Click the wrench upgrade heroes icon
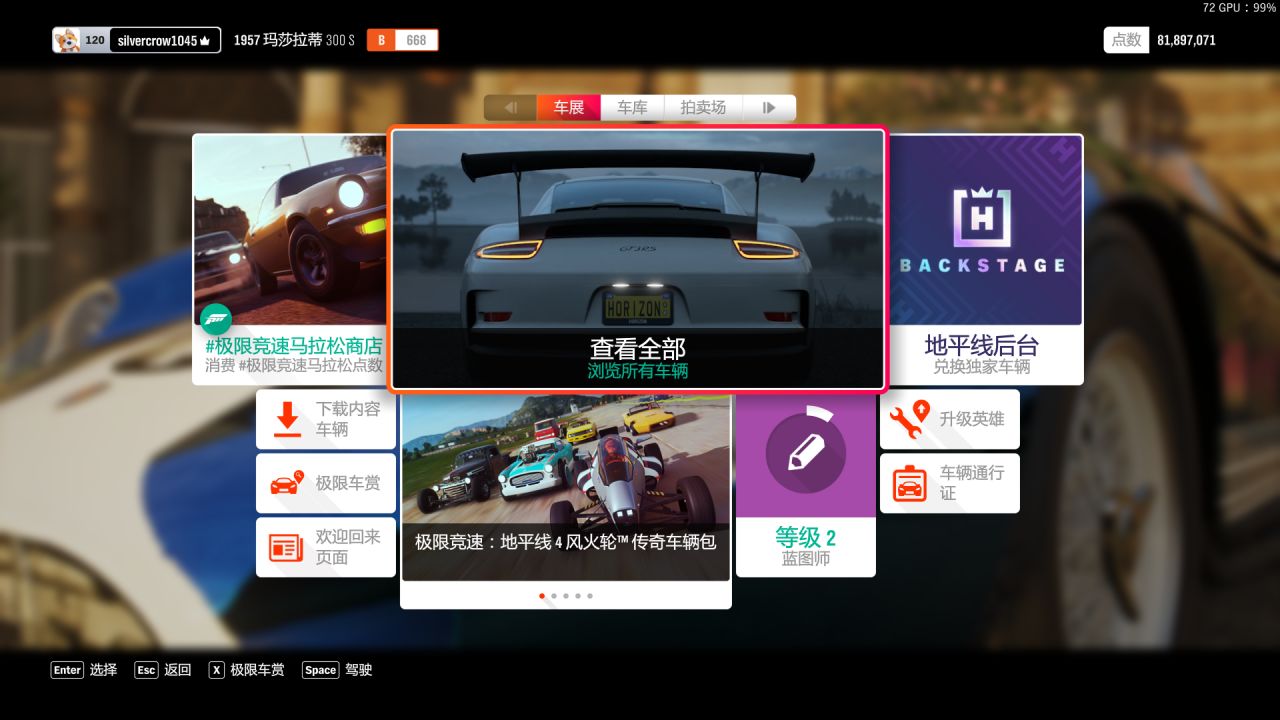Screen dimensions: 1280x720 (x=909, y=420)
